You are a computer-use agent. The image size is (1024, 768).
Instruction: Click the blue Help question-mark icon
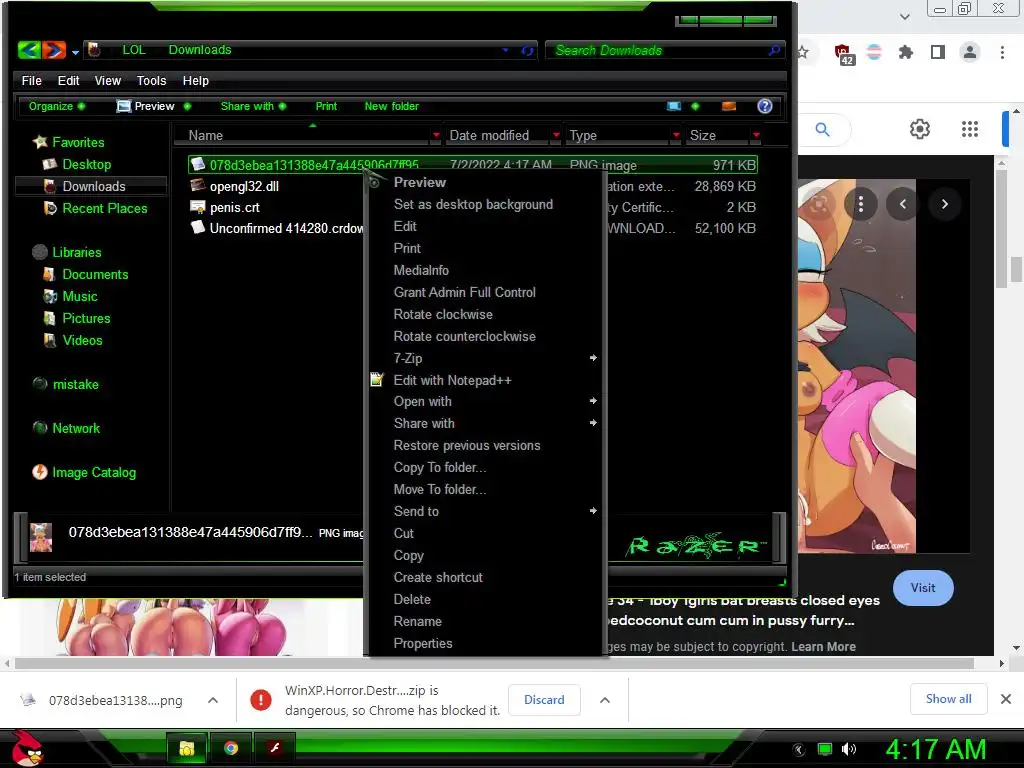click(765, 106)
